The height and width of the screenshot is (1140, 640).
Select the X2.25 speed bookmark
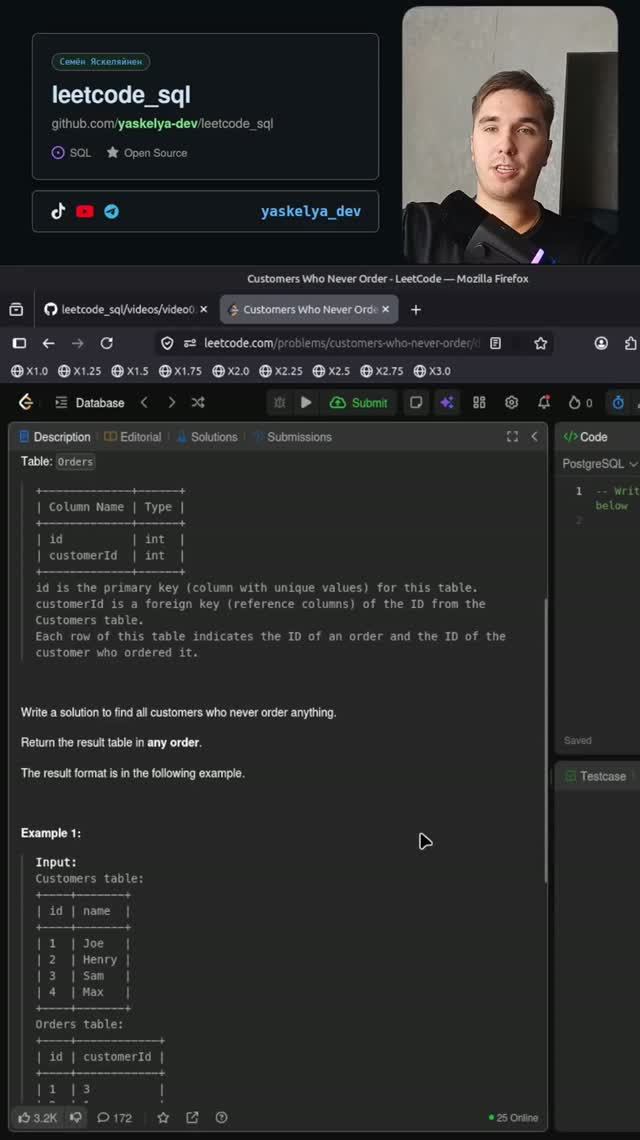tap(281, 371)
